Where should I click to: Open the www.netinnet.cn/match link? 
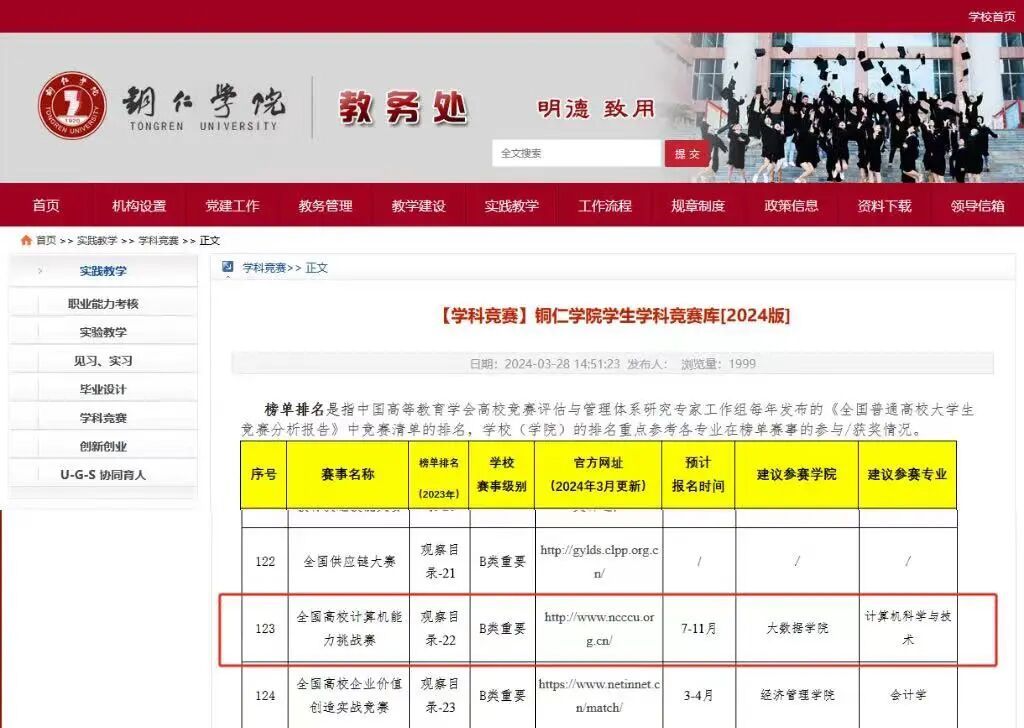[599, 695]
